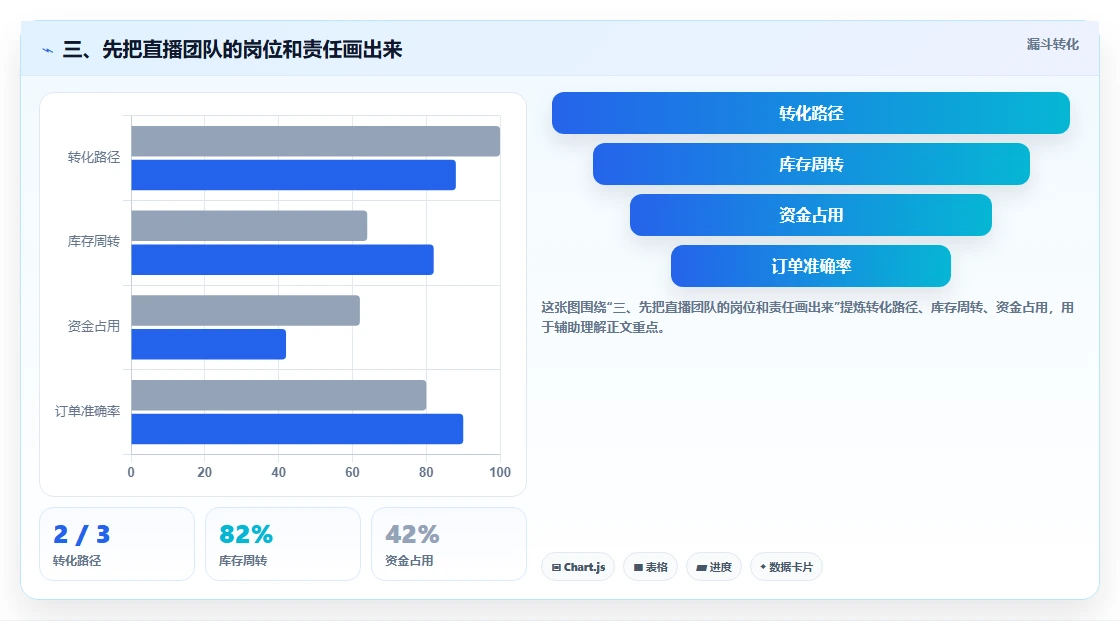Click the x-axis tick label 100
This screenshot has height=621, width=1120.
500,472
